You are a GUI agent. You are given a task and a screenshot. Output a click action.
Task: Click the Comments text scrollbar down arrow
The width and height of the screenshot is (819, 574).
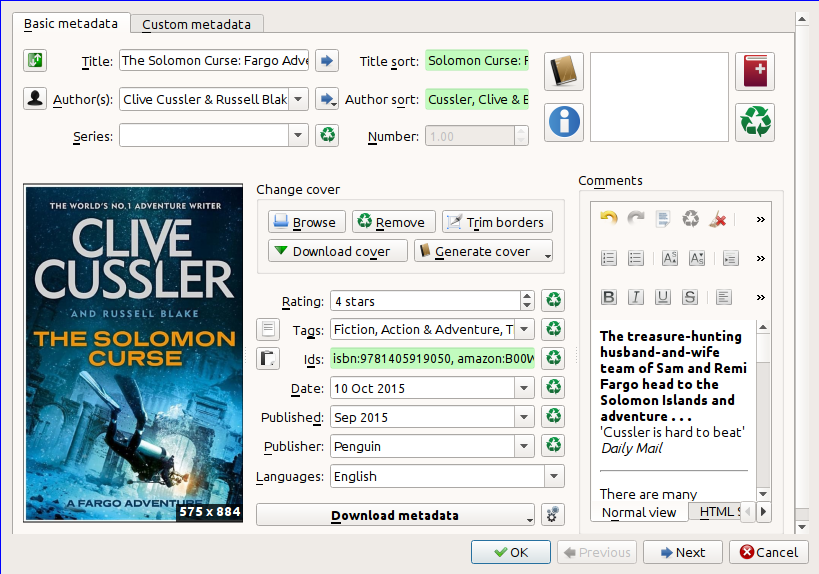pos(763,494)
